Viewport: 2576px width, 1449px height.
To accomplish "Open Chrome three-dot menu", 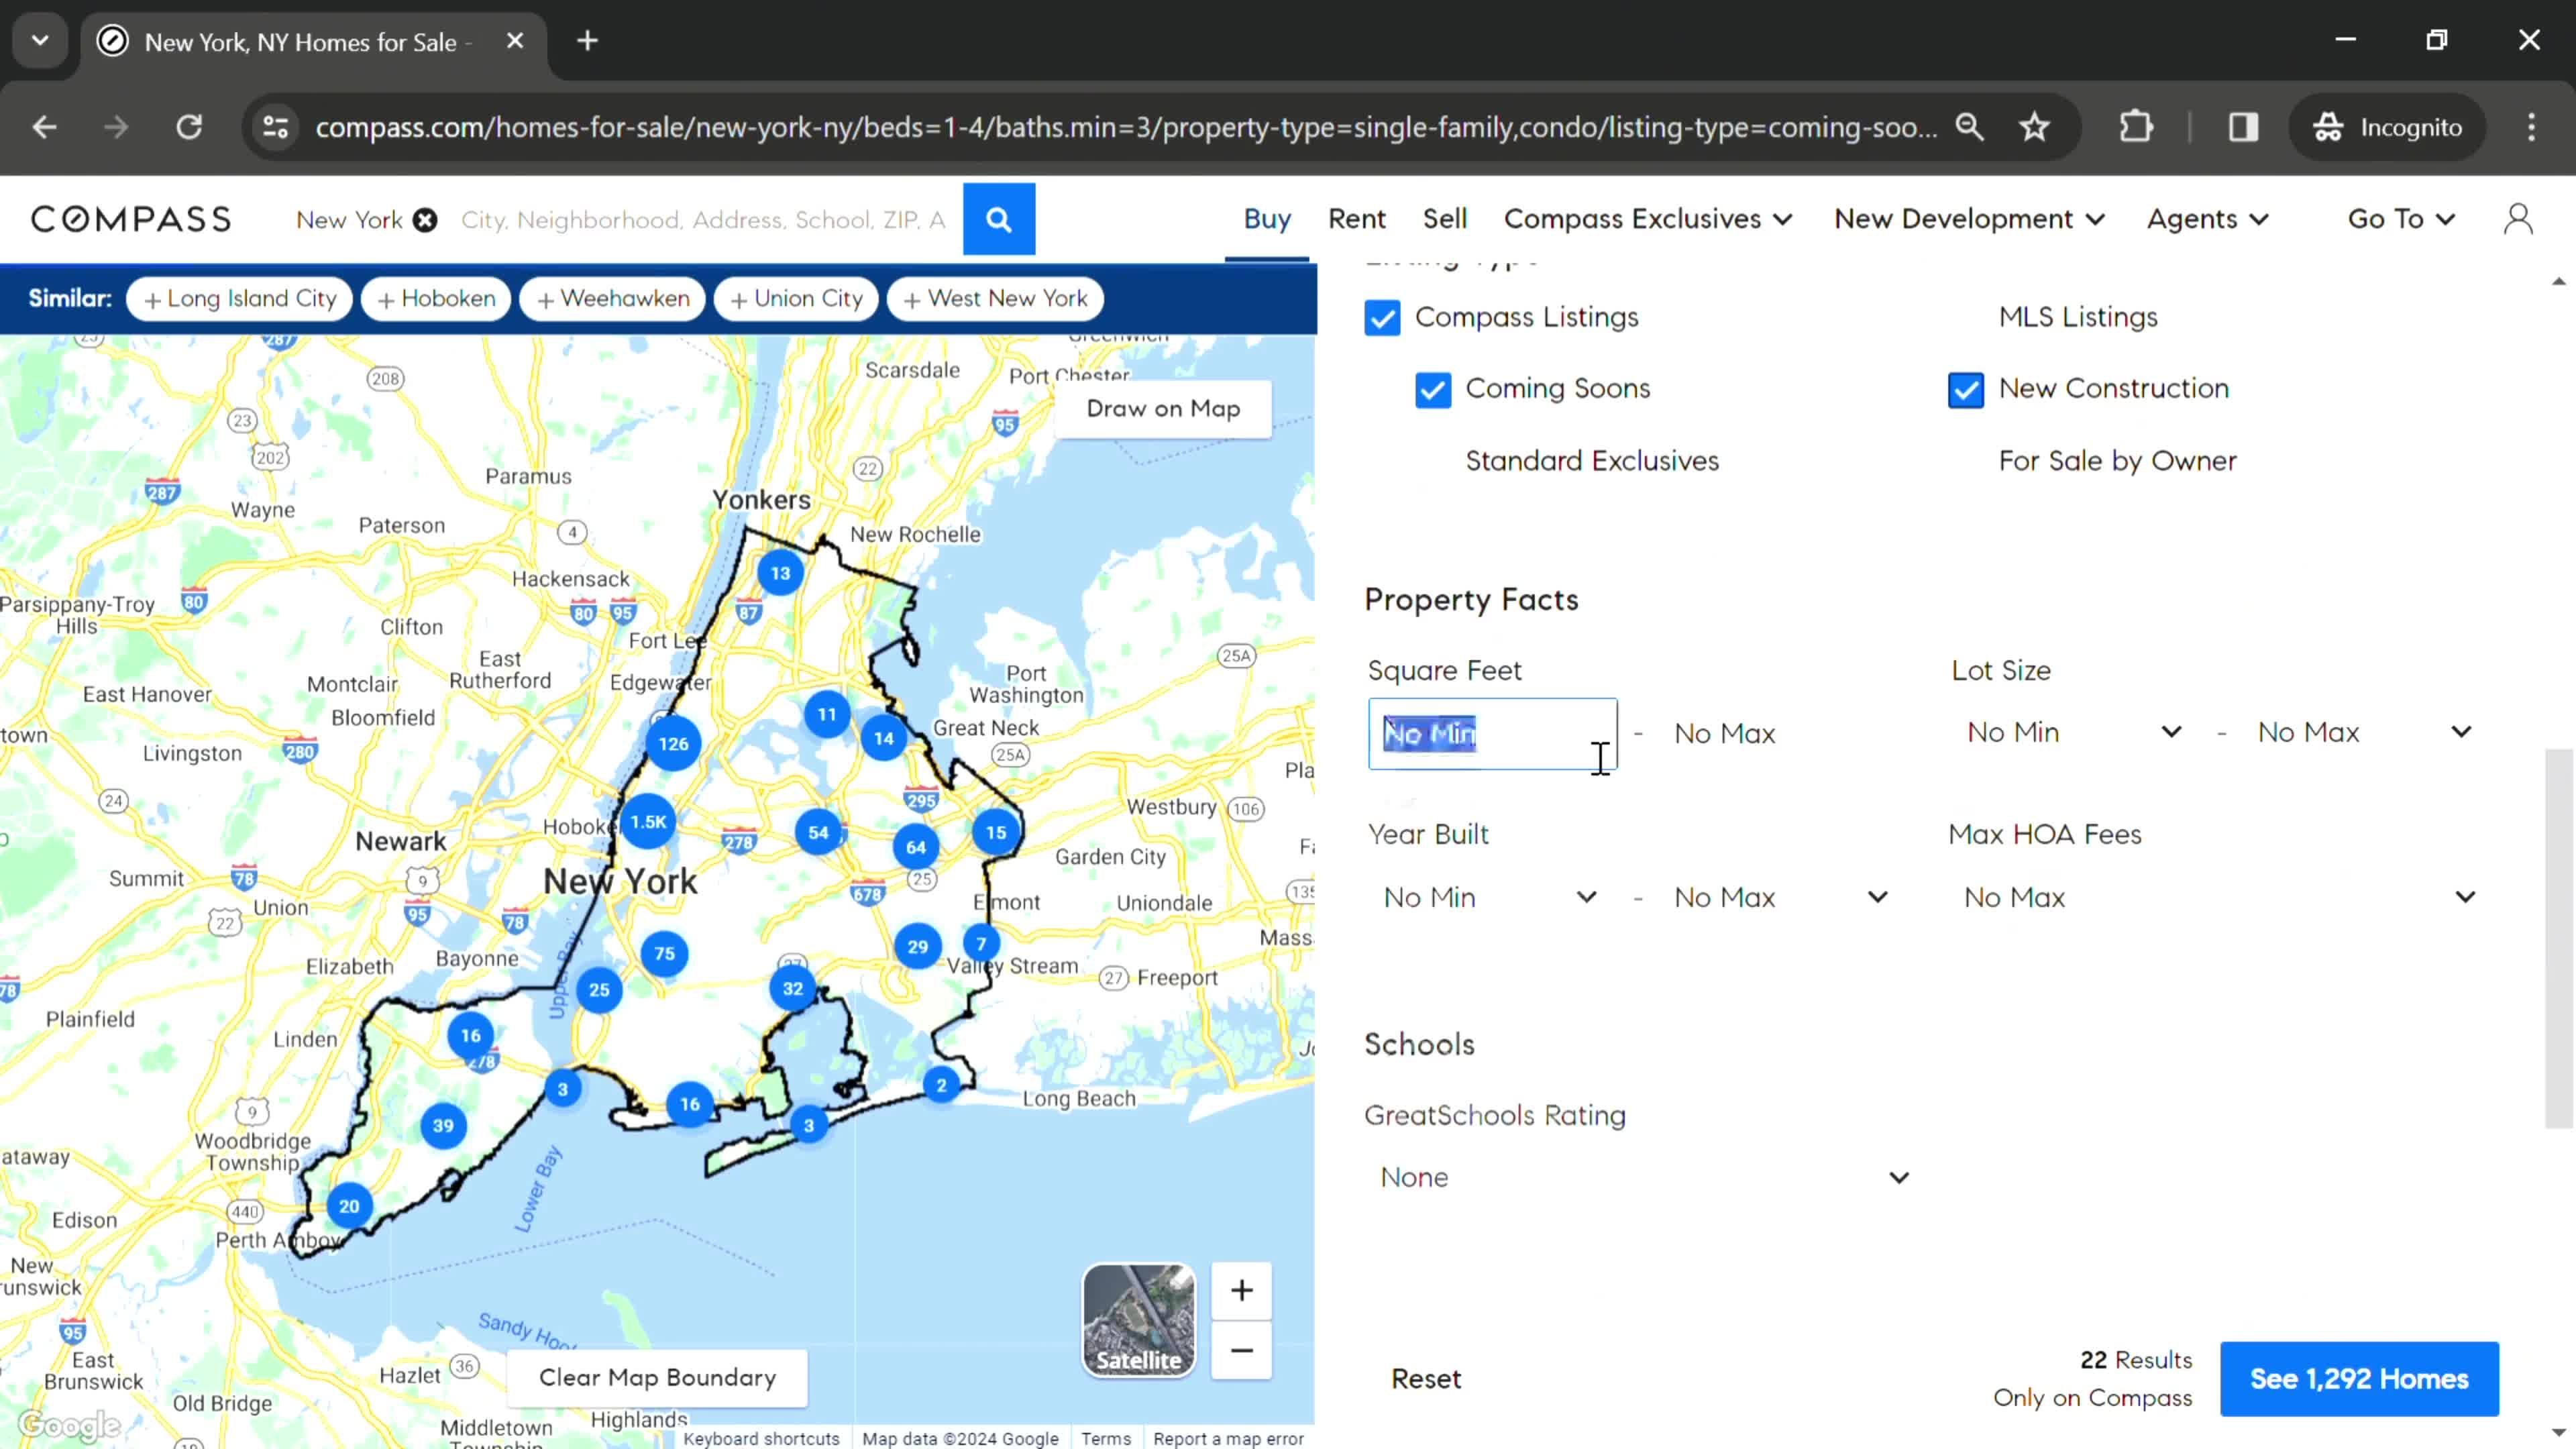I will tap(2531, 127).
